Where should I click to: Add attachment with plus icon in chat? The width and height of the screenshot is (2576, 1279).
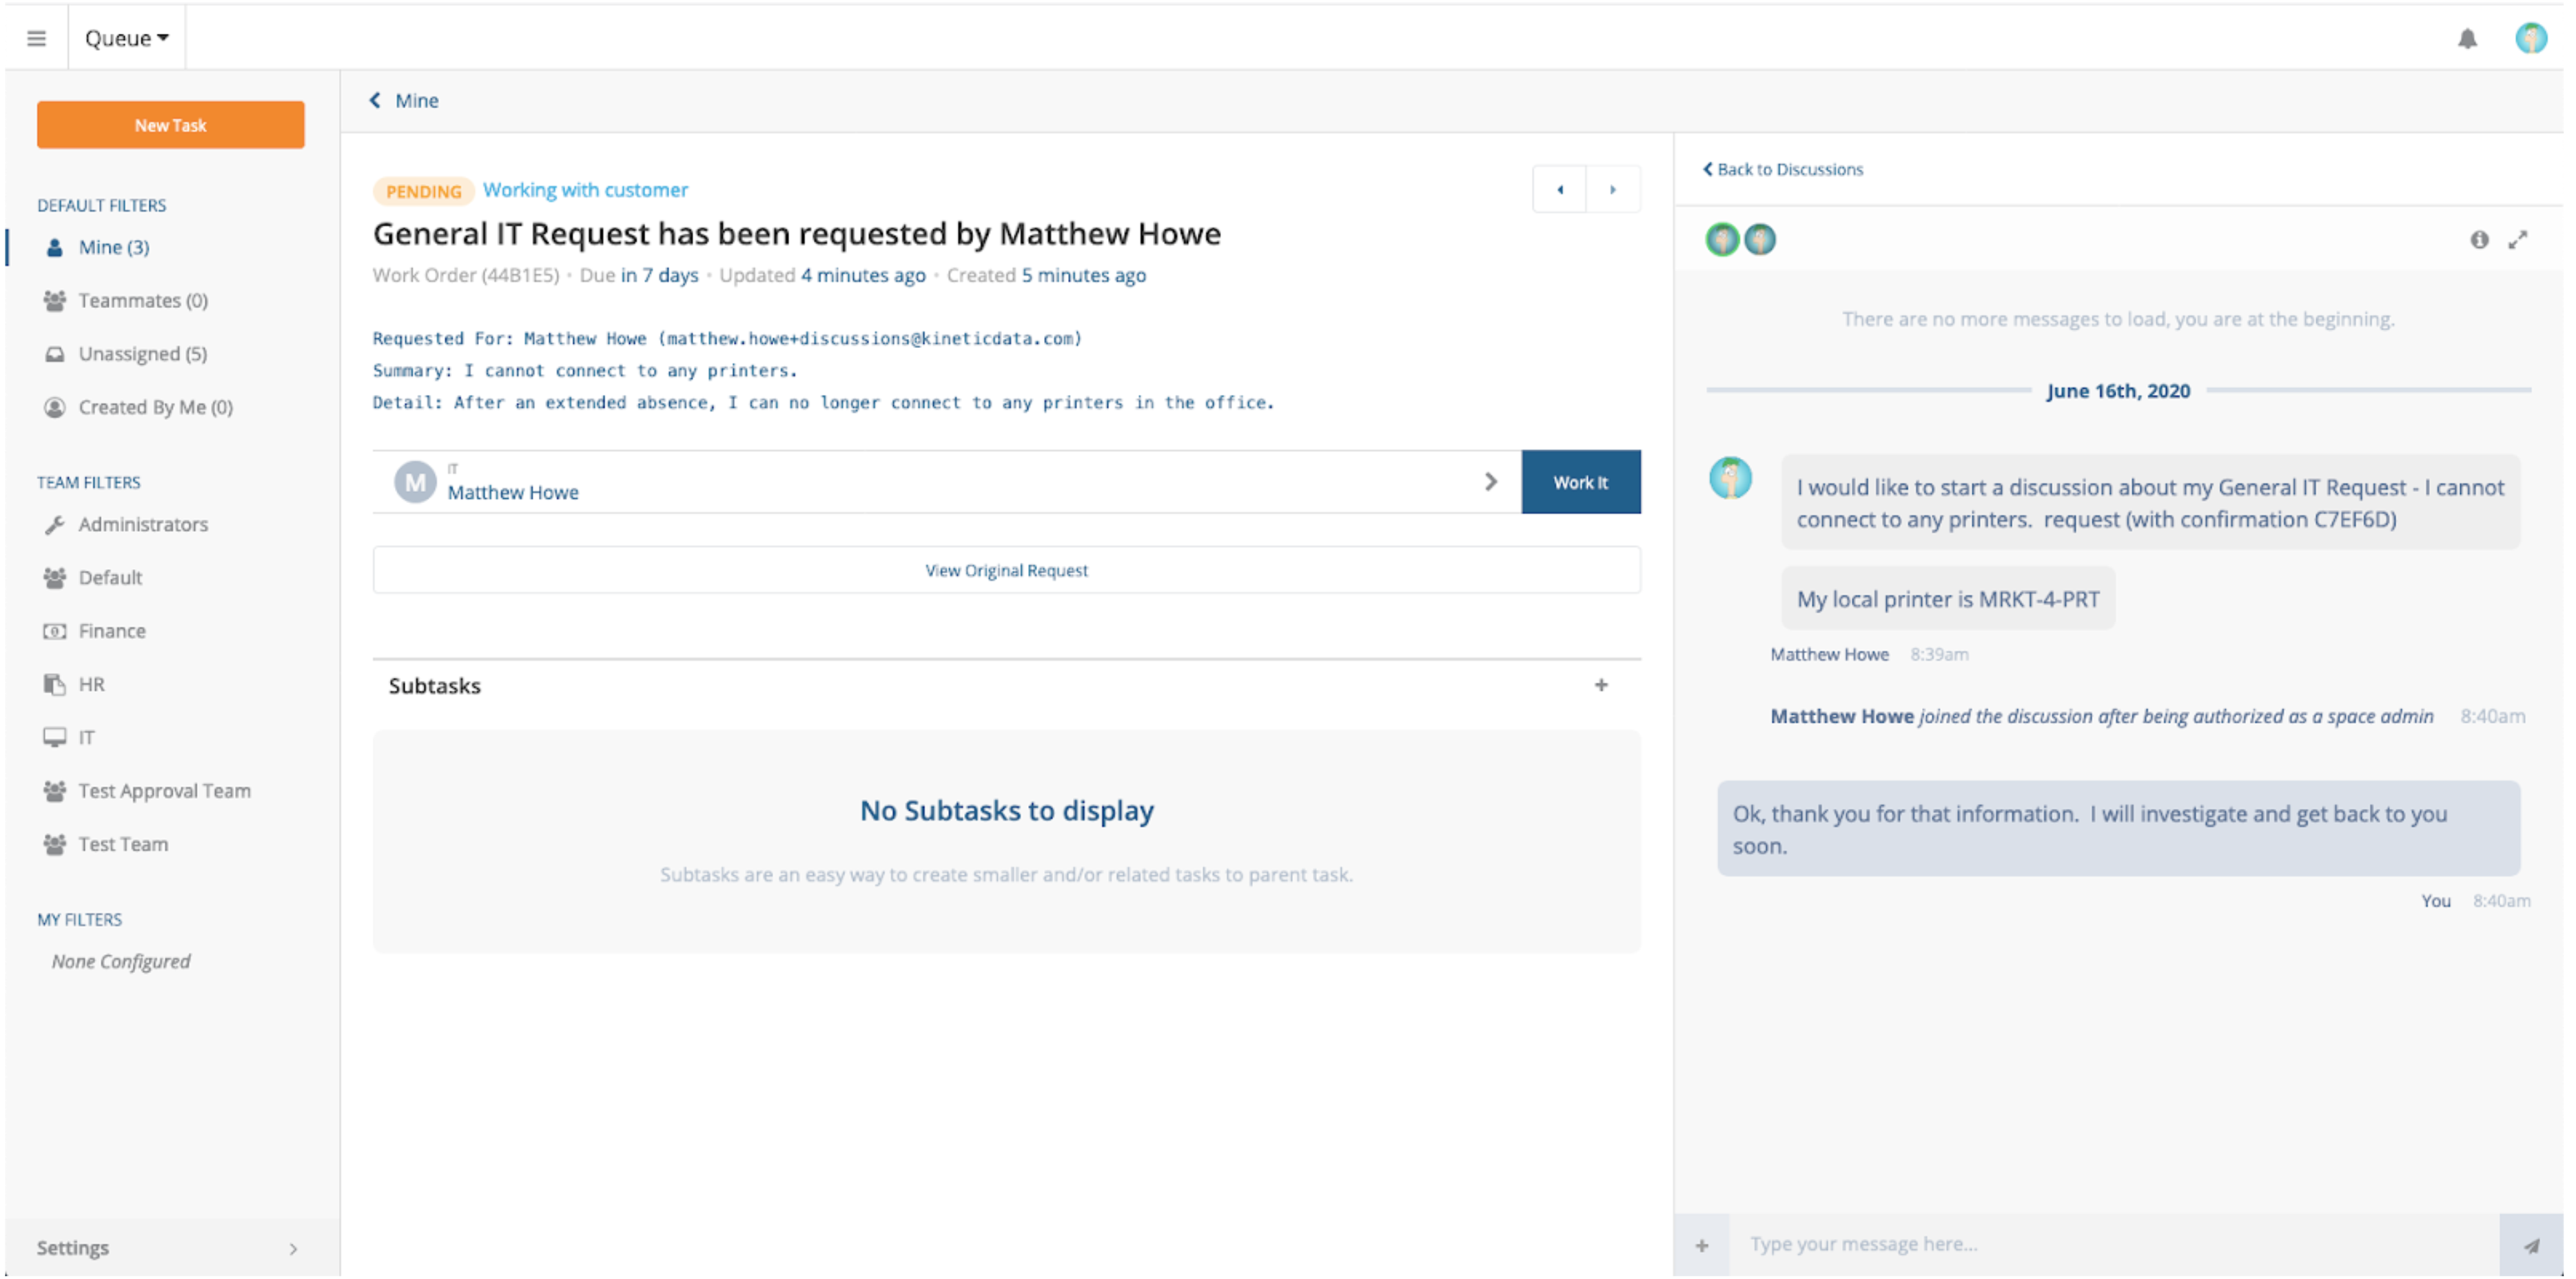(1701, 1245)
